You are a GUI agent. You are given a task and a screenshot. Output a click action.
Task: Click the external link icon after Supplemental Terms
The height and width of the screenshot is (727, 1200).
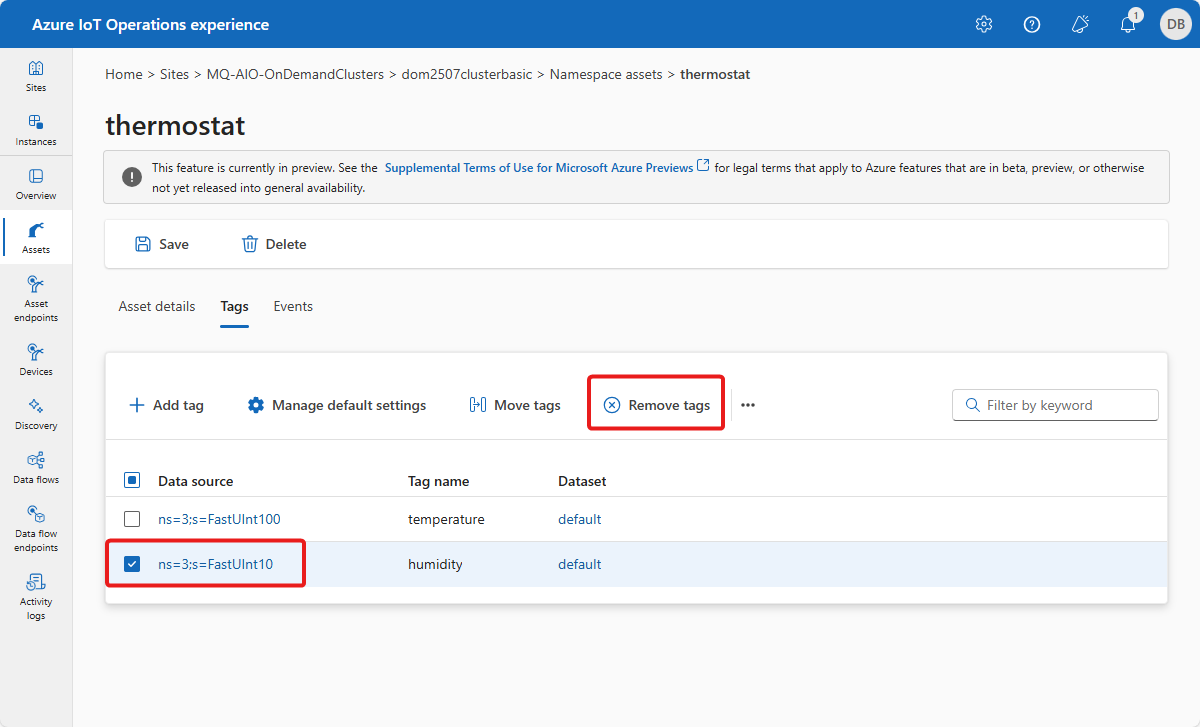(x=704, y=166)
